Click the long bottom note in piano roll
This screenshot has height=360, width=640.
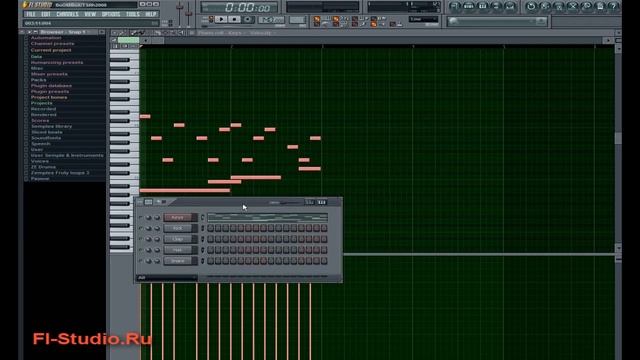pyautogui.click(x=185, y=190)
